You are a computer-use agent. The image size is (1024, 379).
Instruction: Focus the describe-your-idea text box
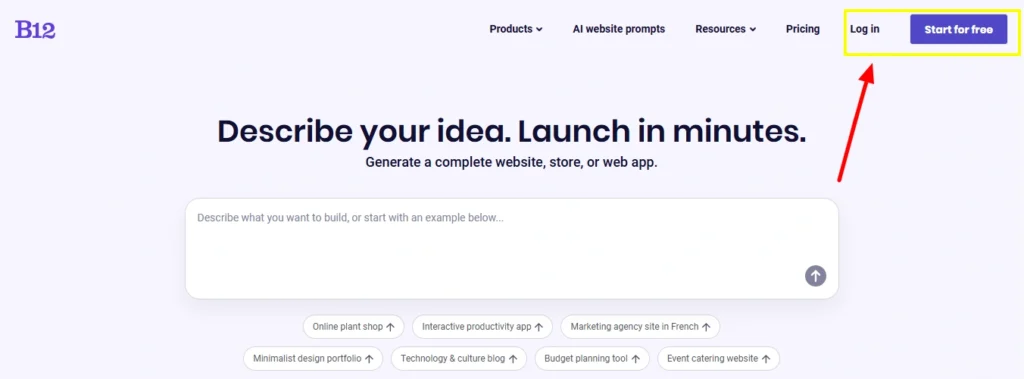[512, 249]
